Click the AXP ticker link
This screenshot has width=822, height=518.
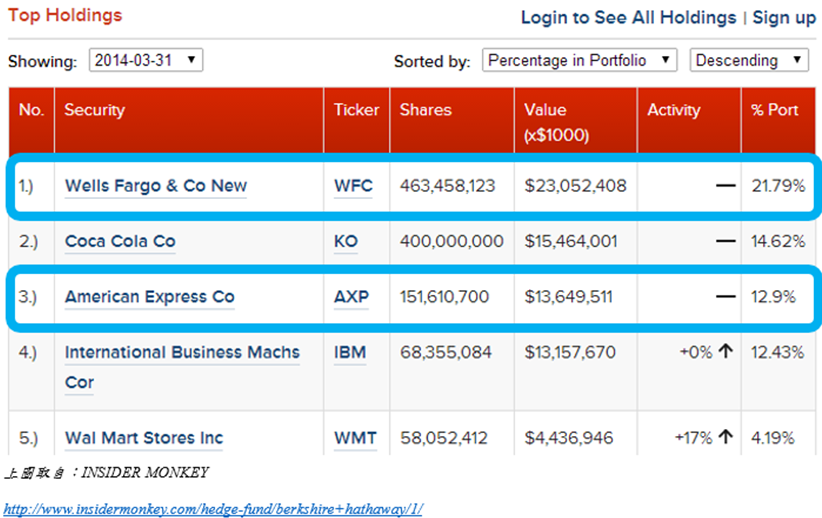click(x=352, y=297)
